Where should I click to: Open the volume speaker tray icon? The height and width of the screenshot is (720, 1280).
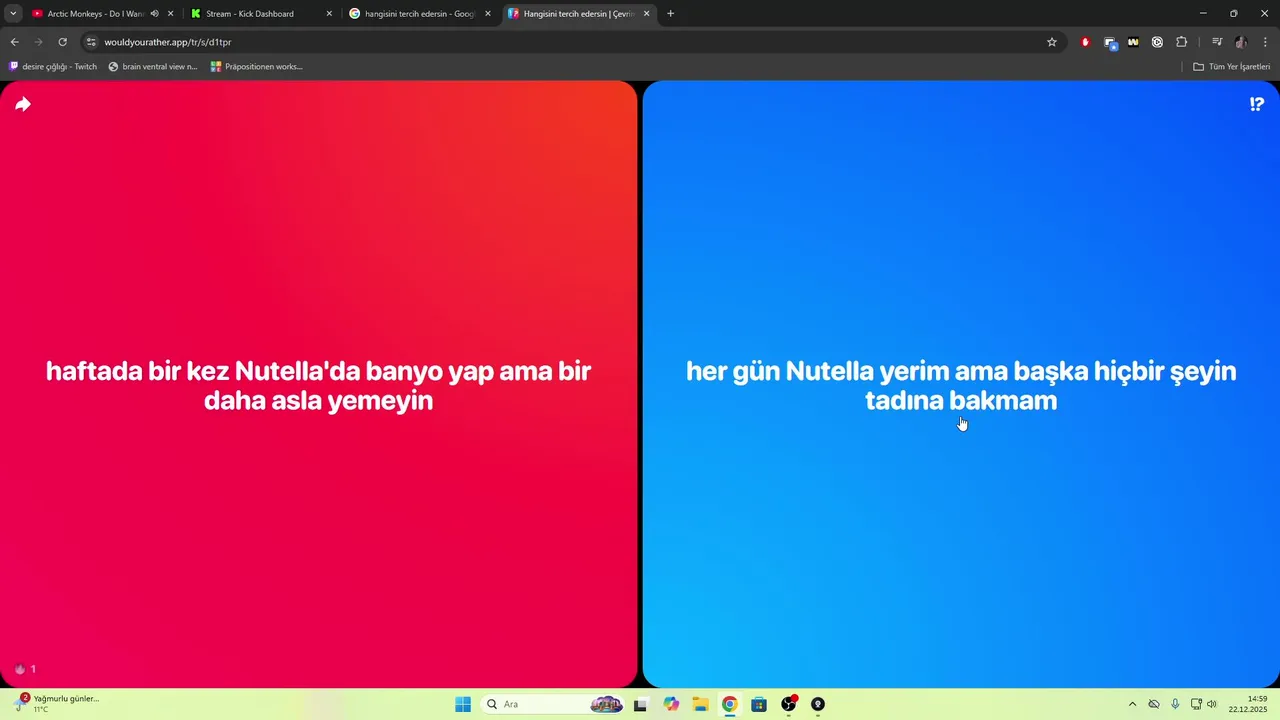[1212, 704]
